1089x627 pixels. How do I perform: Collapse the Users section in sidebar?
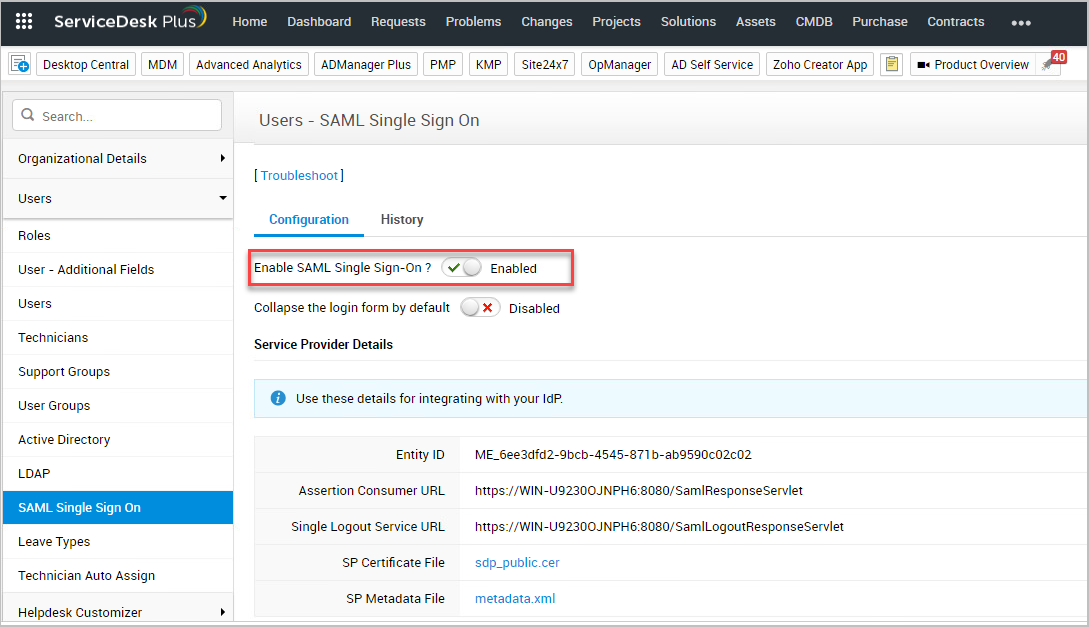coord(118,198)
